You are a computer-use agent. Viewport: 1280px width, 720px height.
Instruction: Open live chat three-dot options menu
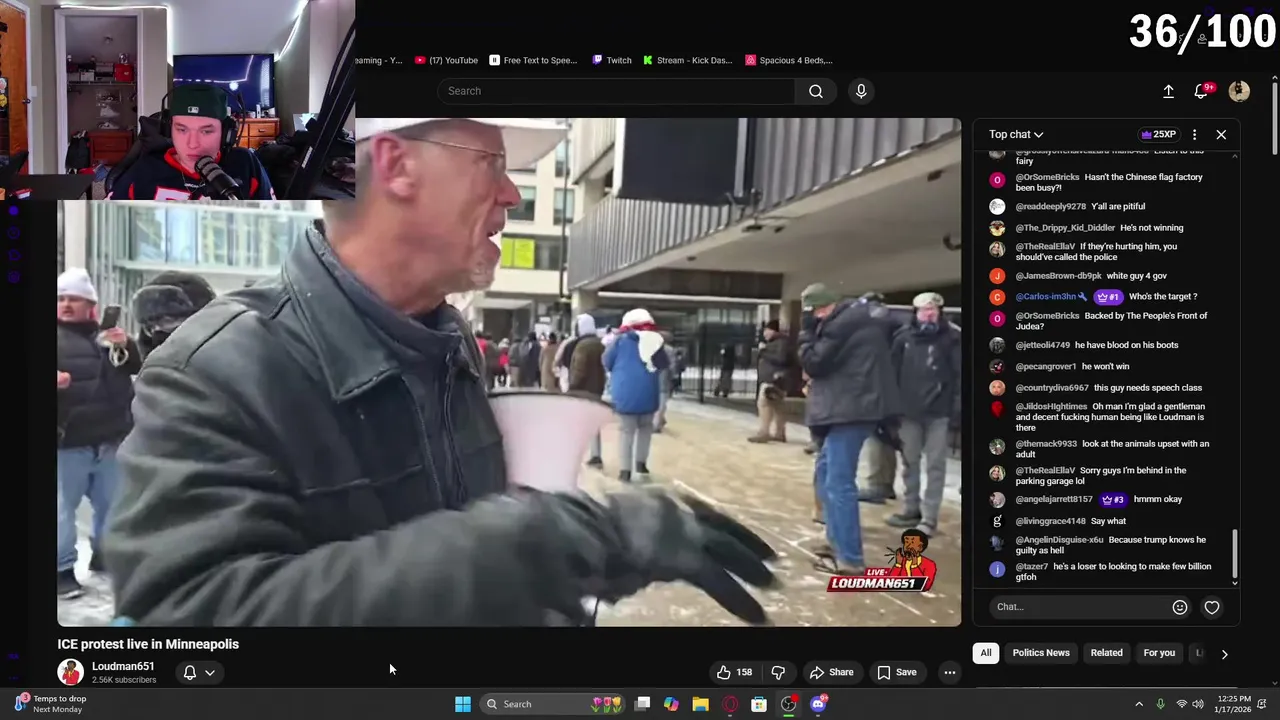(x=1194, y=134)
